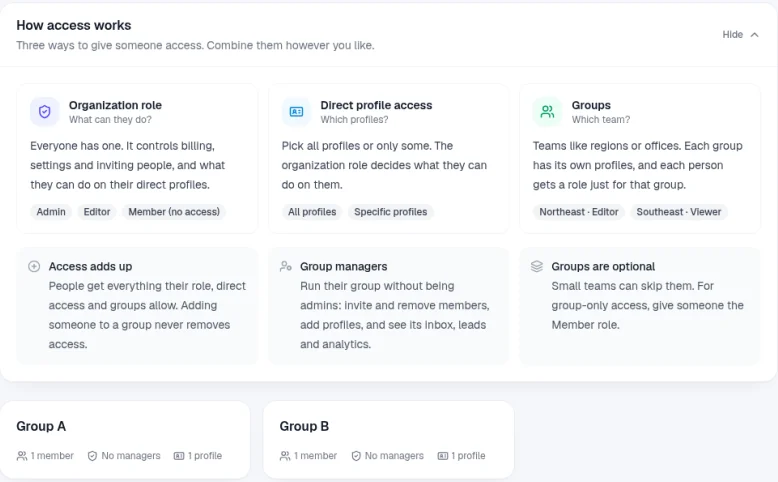Click the members icon in Group B card

pos(285,456)
